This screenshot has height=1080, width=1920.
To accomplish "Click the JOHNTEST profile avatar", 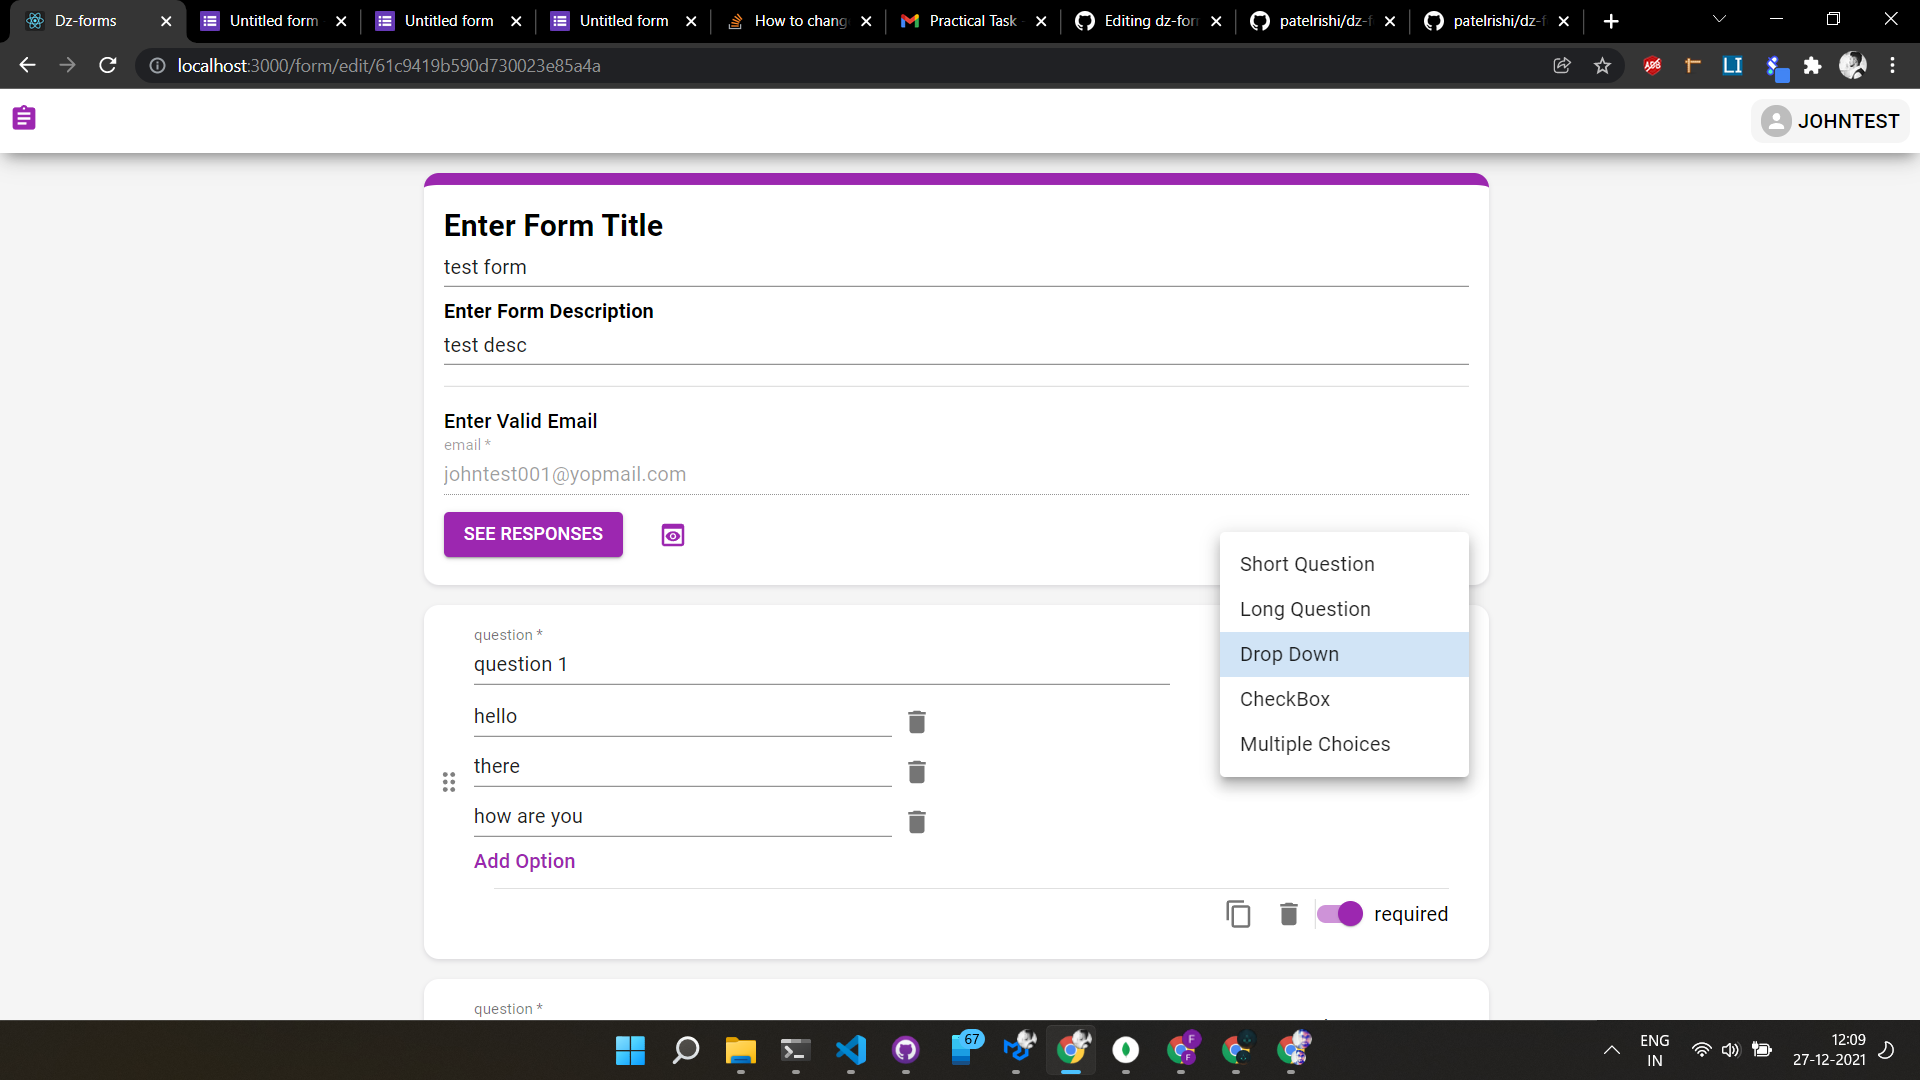I will click(1778, 121).
